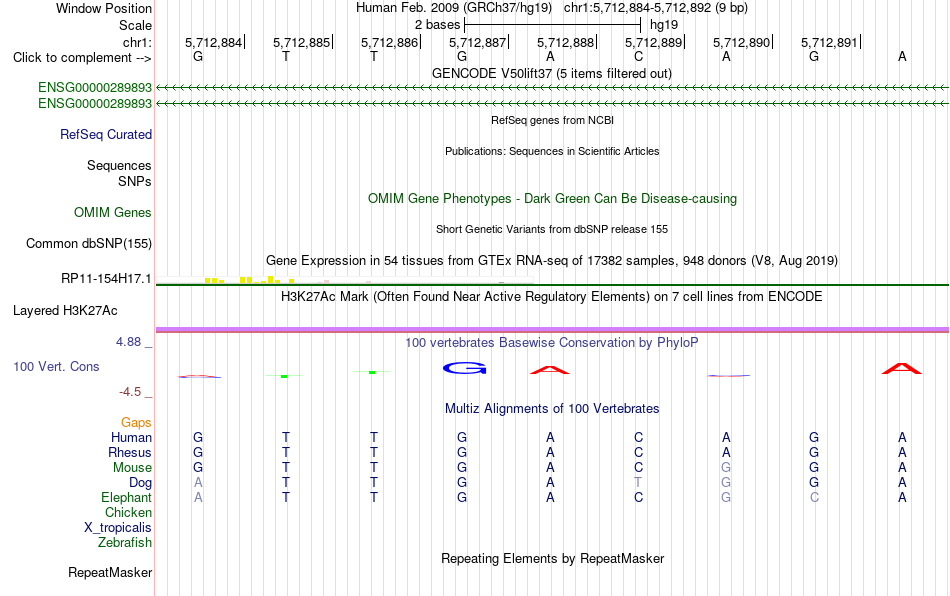Click position marker 5,712,885 in ruler
Screen dimensions: 950x596
pos(302,42)
